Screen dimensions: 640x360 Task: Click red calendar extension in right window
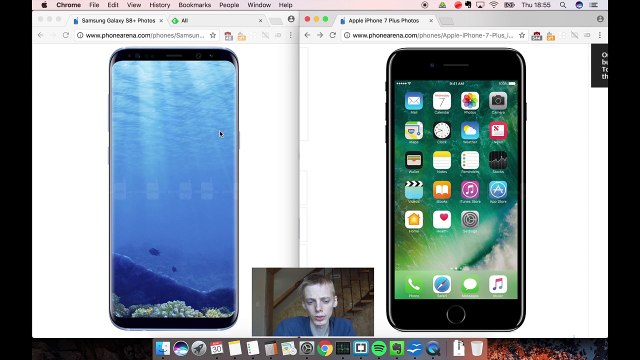[x=537, y=36]
